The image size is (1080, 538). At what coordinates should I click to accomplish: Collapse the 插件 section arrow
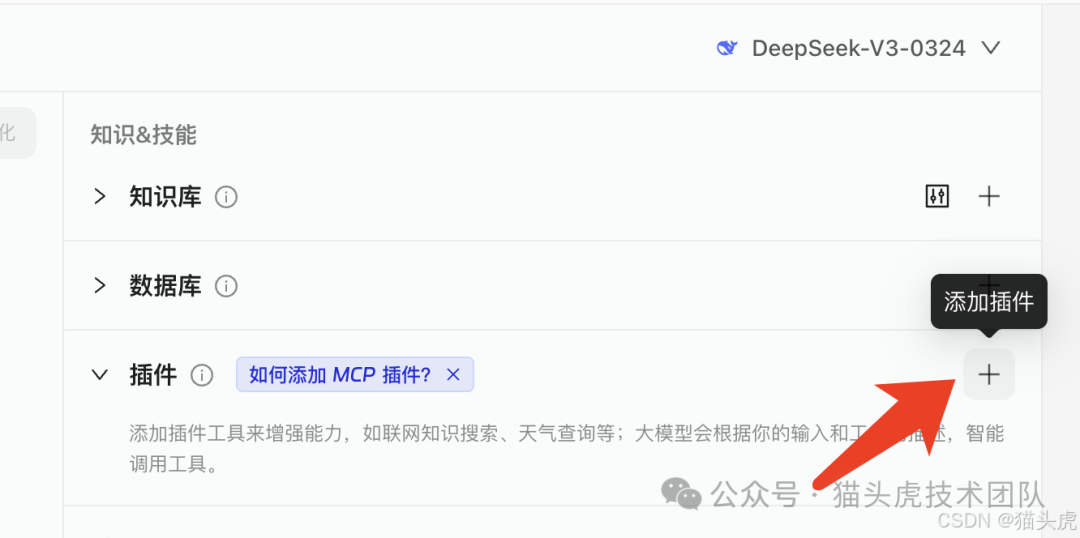coord(101,375)
